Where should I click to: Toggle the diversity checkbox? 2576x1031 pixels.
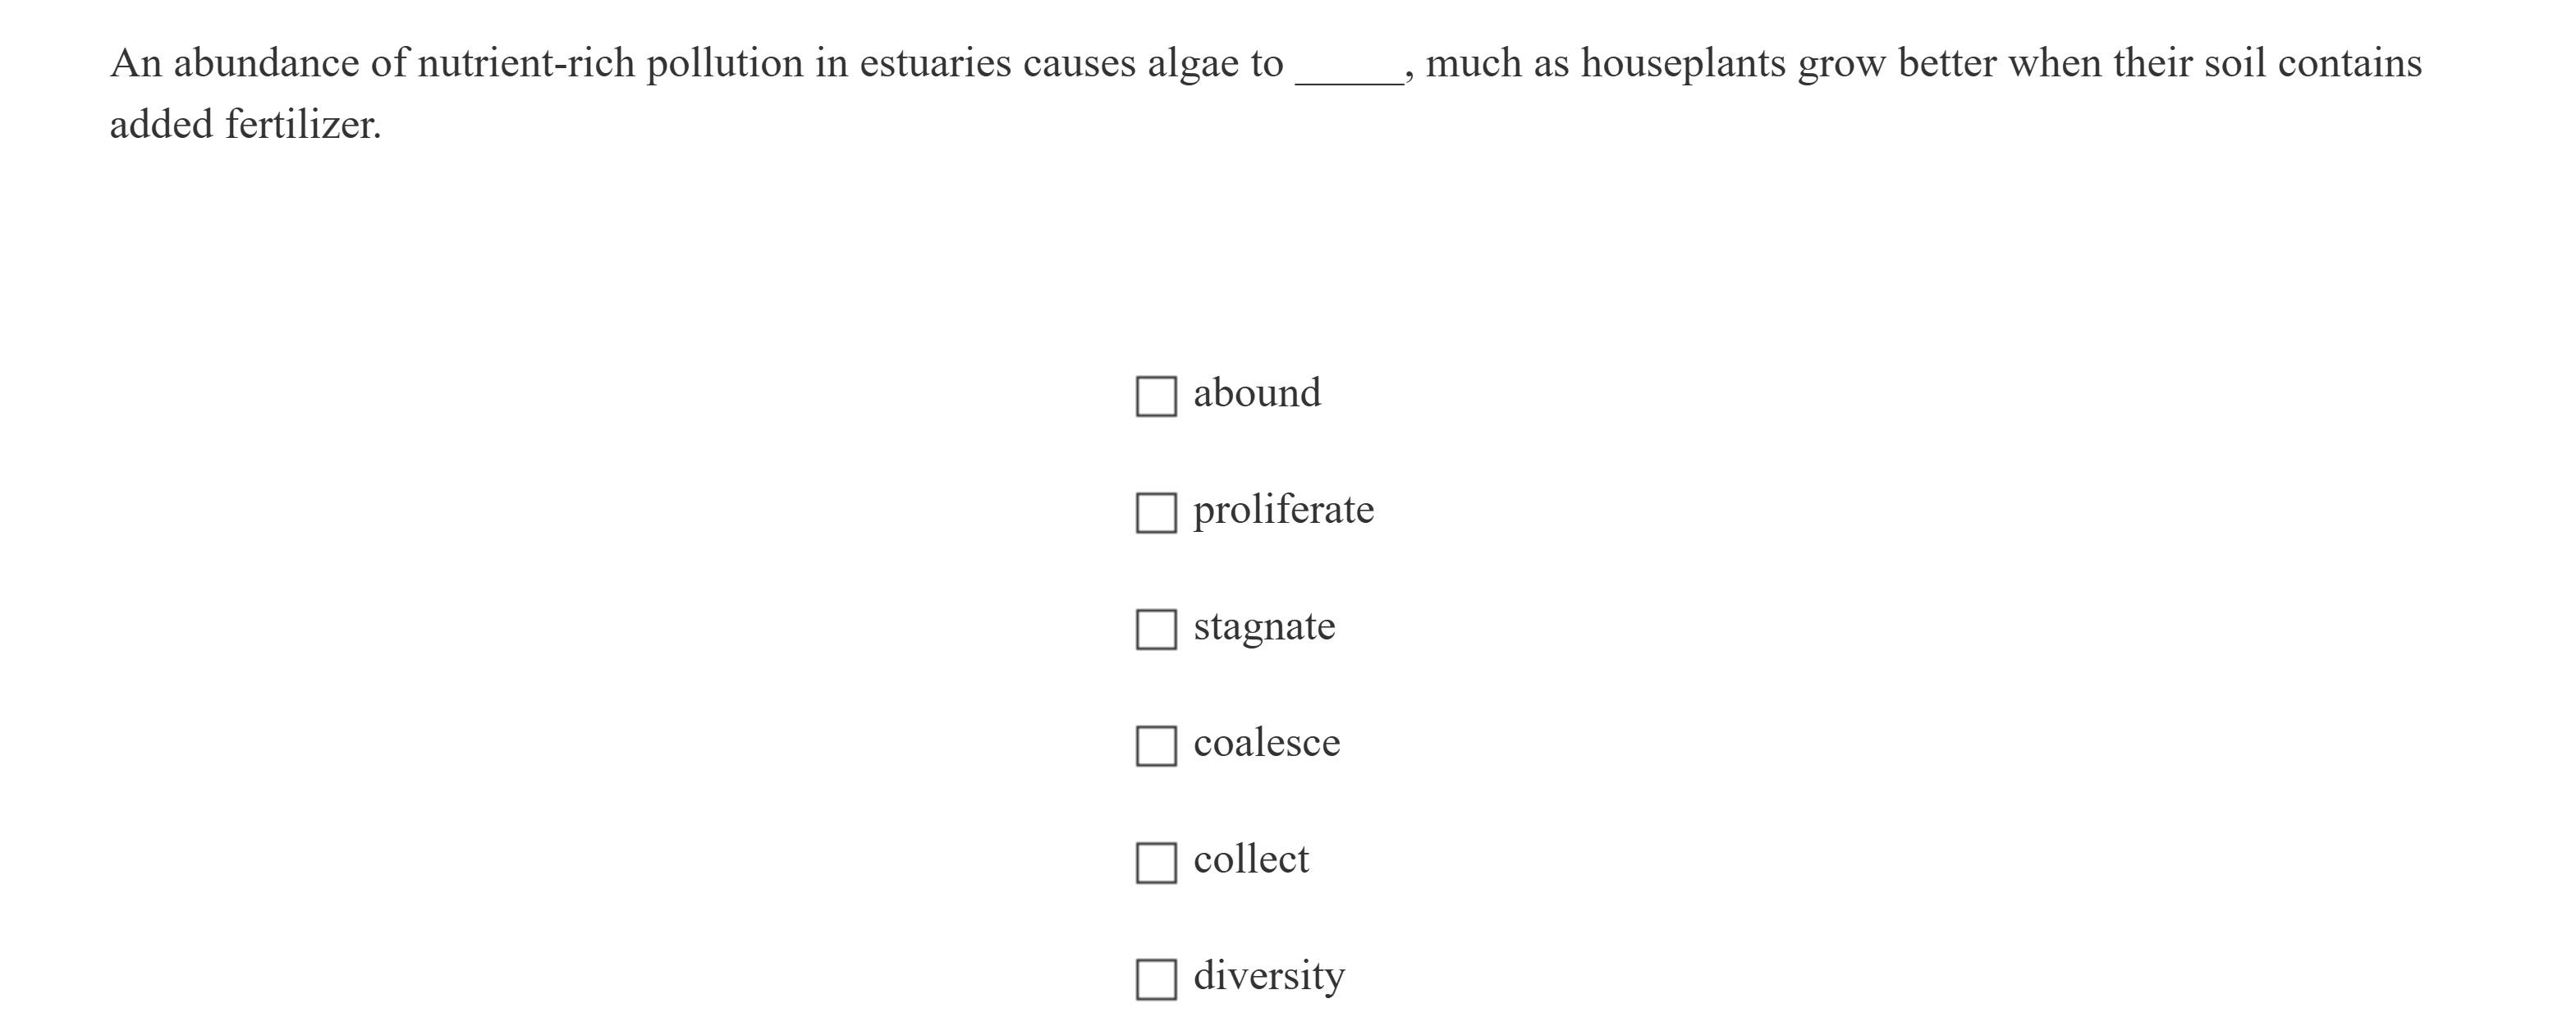[1156, 979]
